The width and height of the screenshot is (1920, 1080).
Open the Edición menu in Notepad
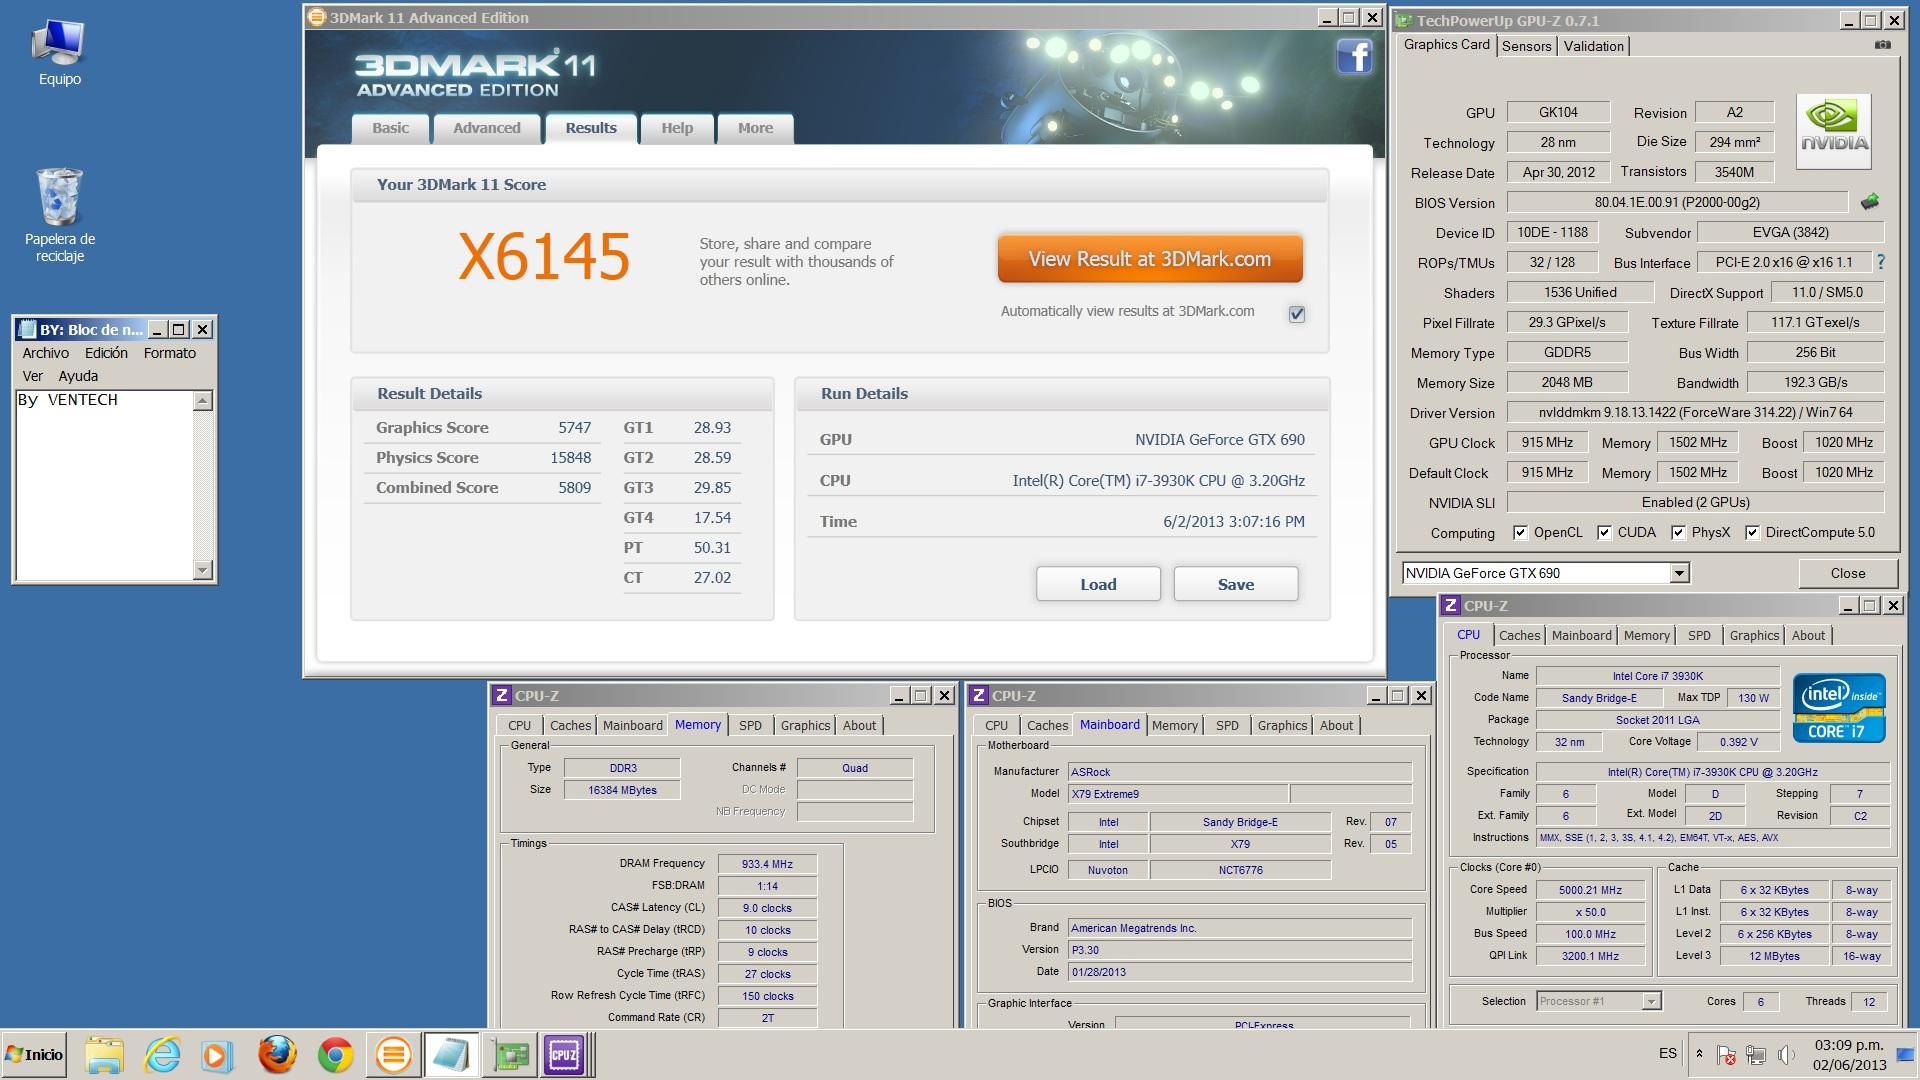point(106,353)
